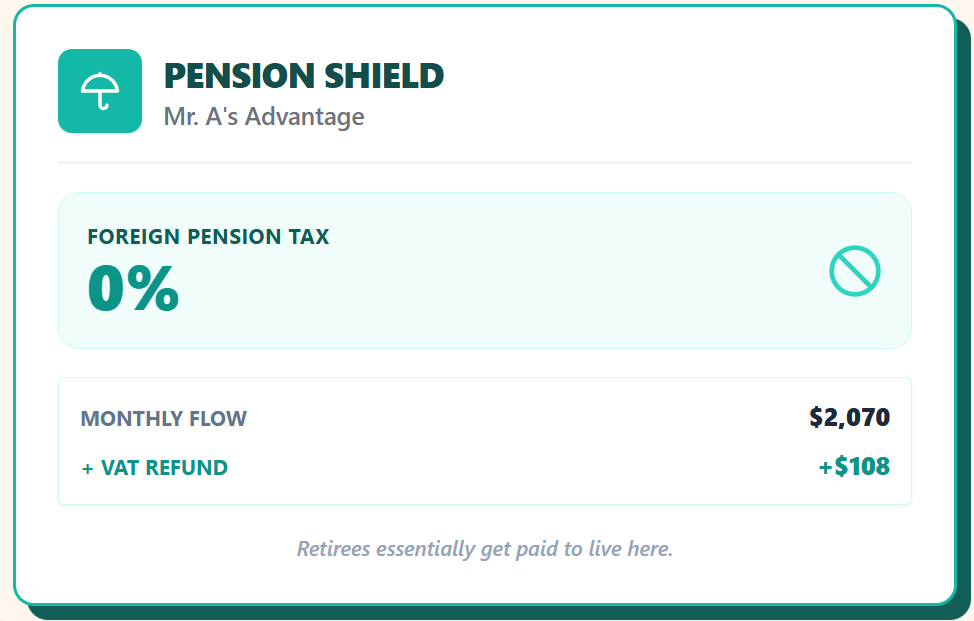Click the horizontal divider below the header

point(485,162)
